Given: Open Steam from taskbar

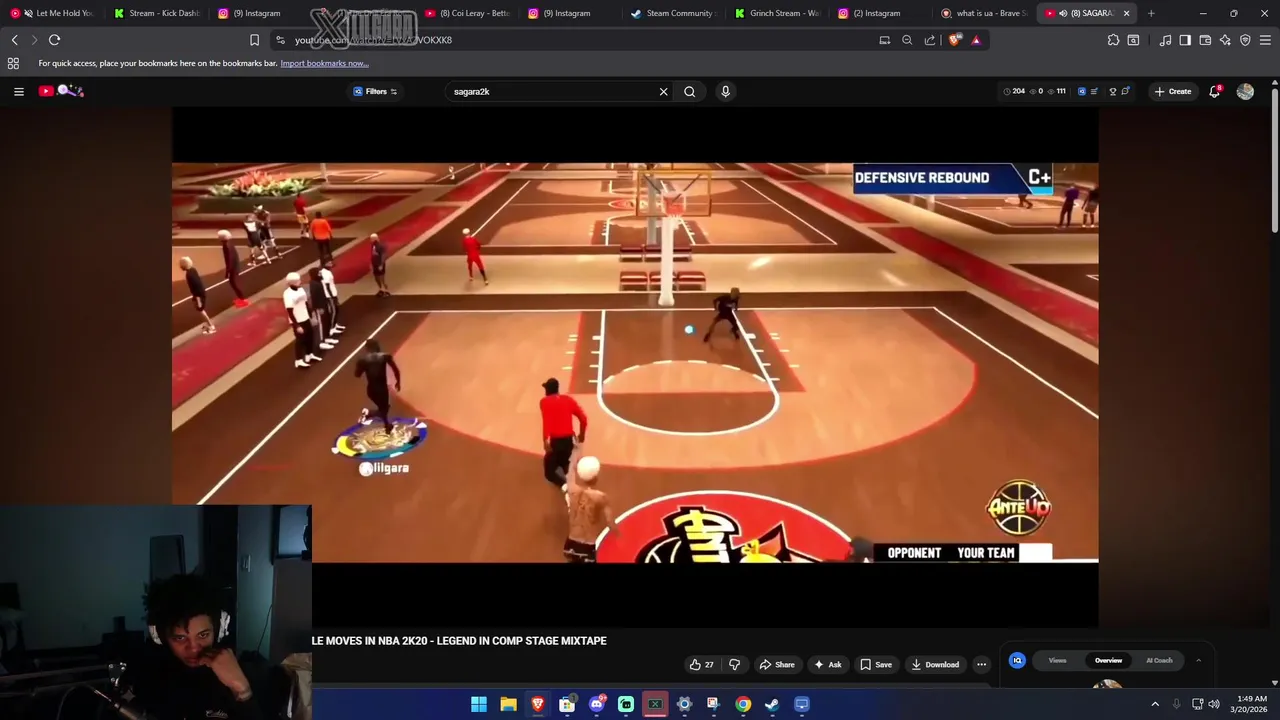Looking at the screenshot, I should click(x=772, y=704).
